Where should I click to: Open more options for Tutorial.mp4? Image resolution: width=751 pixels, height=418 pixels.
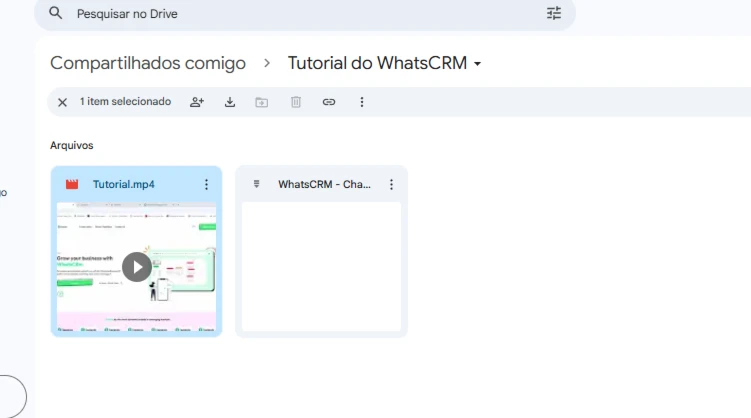(x=206, y=184)
